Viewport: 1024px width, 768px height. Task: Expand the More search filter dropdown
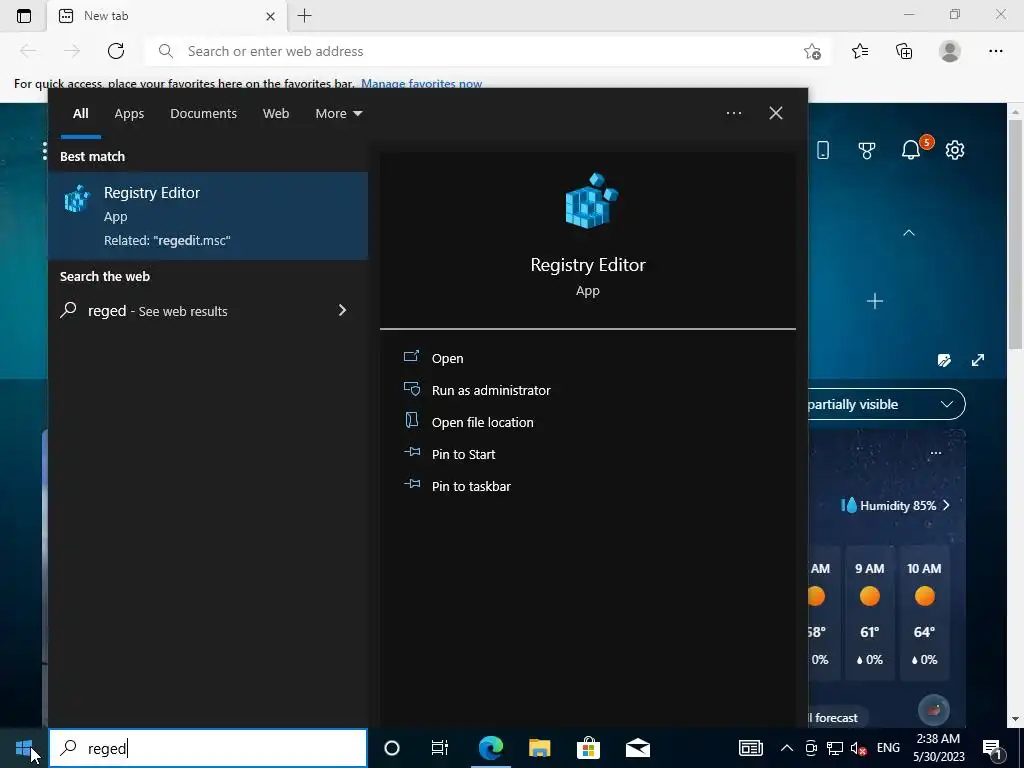coord(338,114)
